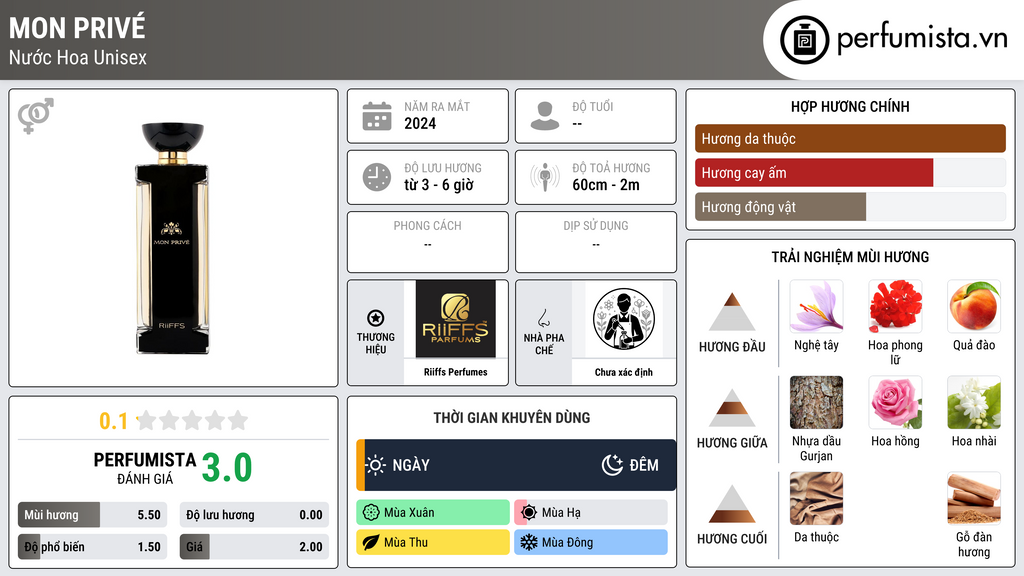Click the star rating row beside 0.1

click(x=193, y=420)
